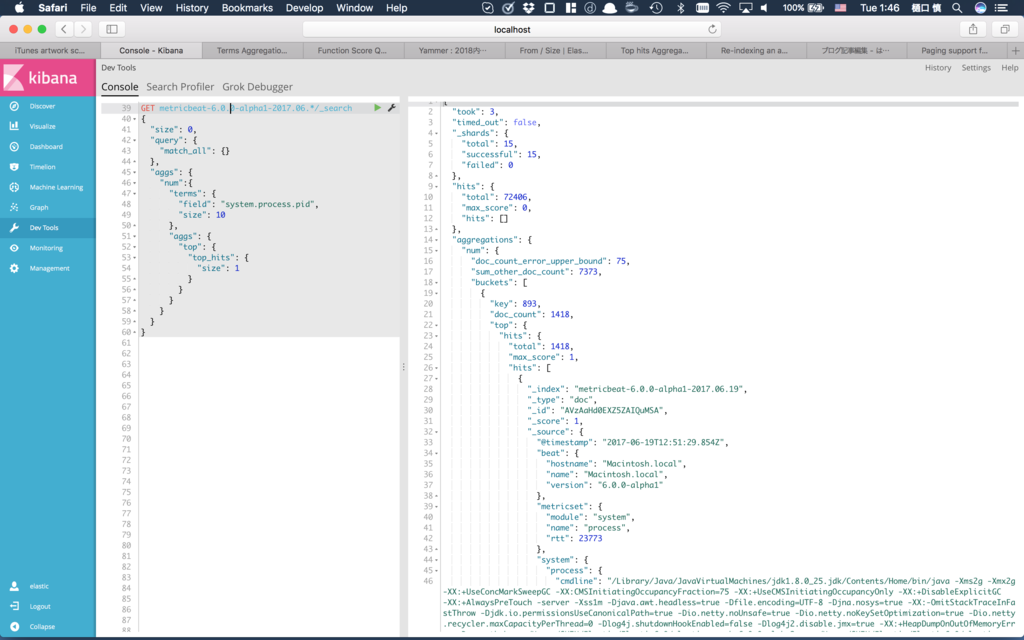Collapse the "terms" block at line 47
Viewport: 1024px width, 640px height.
(x=135, y=194)
